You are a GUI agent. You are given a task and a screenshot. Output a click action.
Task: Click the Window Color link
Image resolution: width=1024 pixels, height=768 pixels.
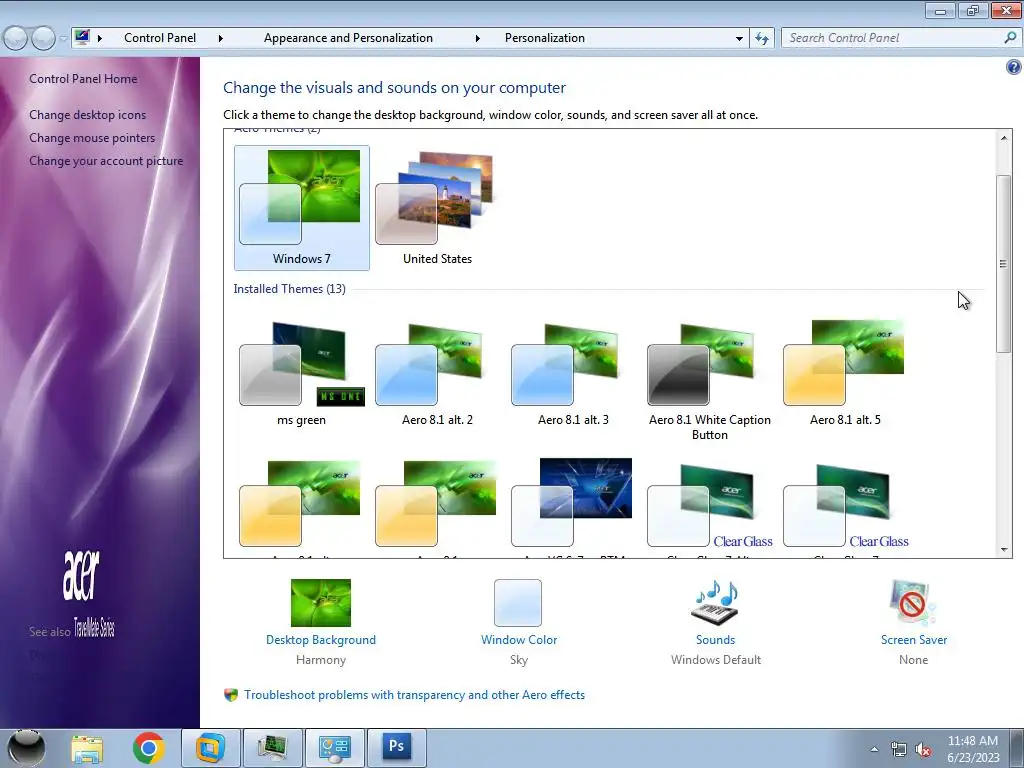[x=519, y=640]
